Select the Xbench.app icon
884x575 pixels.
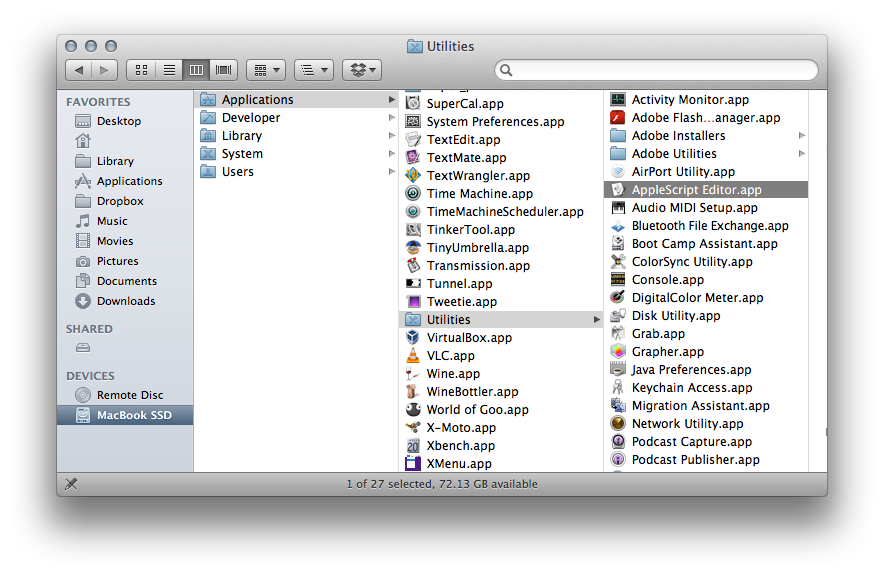tap(413, 446)
